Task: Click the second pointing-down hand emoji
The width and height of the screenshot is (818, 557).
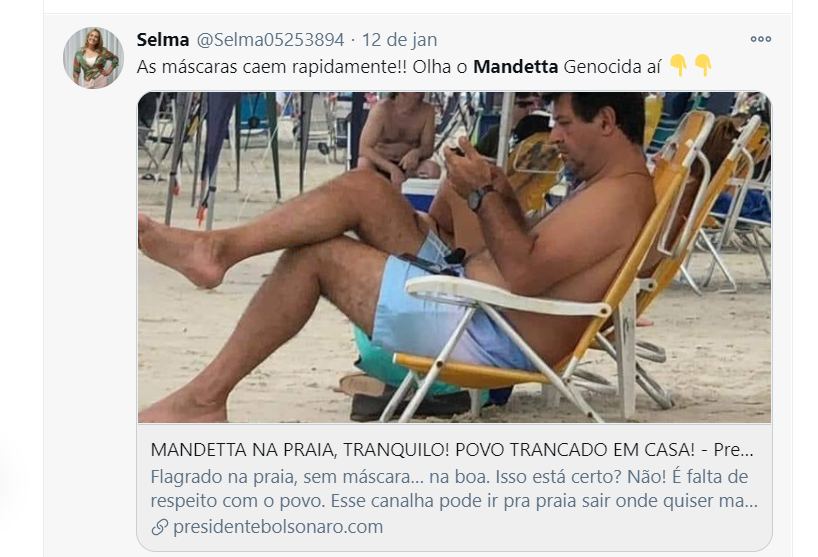Action: (x=703, y=66)
